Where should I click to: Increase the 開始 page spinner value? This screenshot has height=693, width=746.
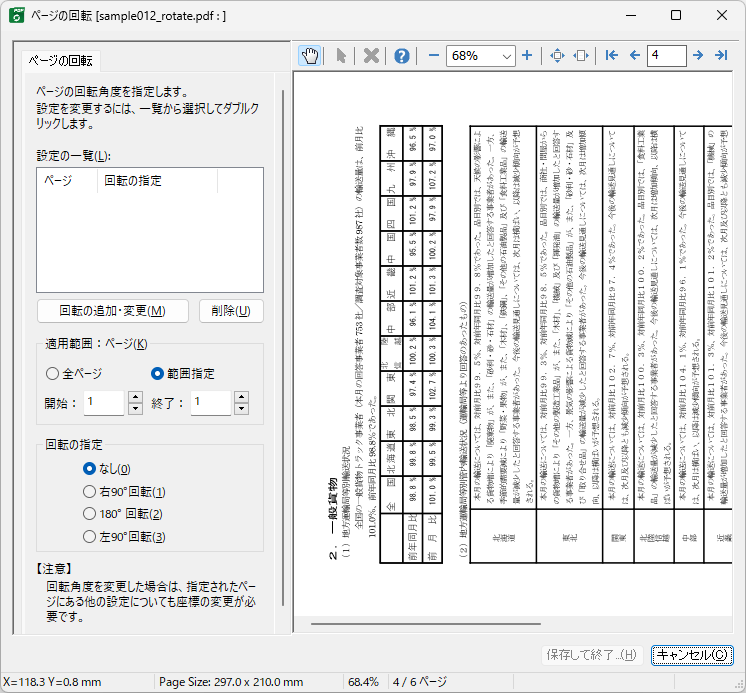[134, 396]
